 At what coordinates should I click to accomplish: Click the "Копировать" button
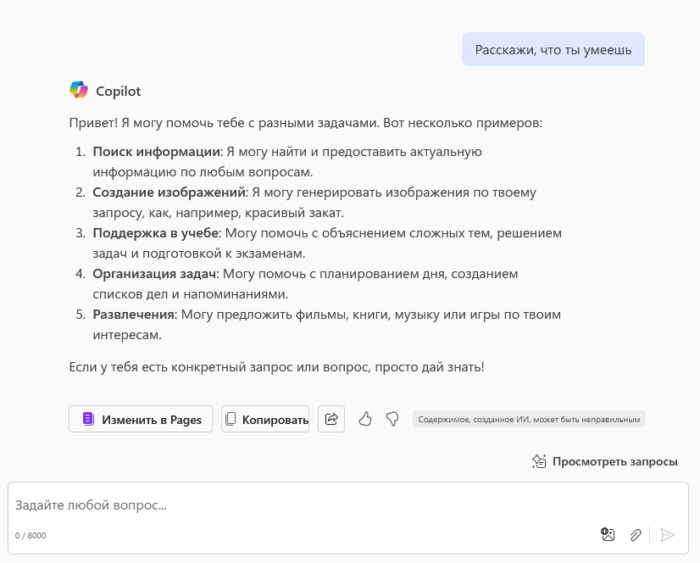coord(265,419)
